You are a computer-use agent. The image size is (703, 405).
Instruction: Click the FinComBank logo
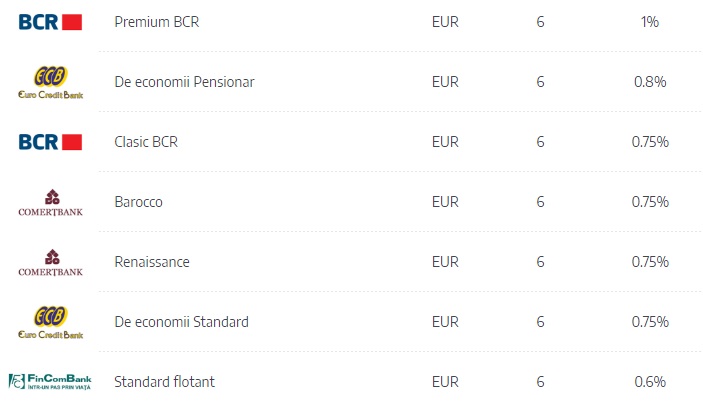tap(50, 382)
